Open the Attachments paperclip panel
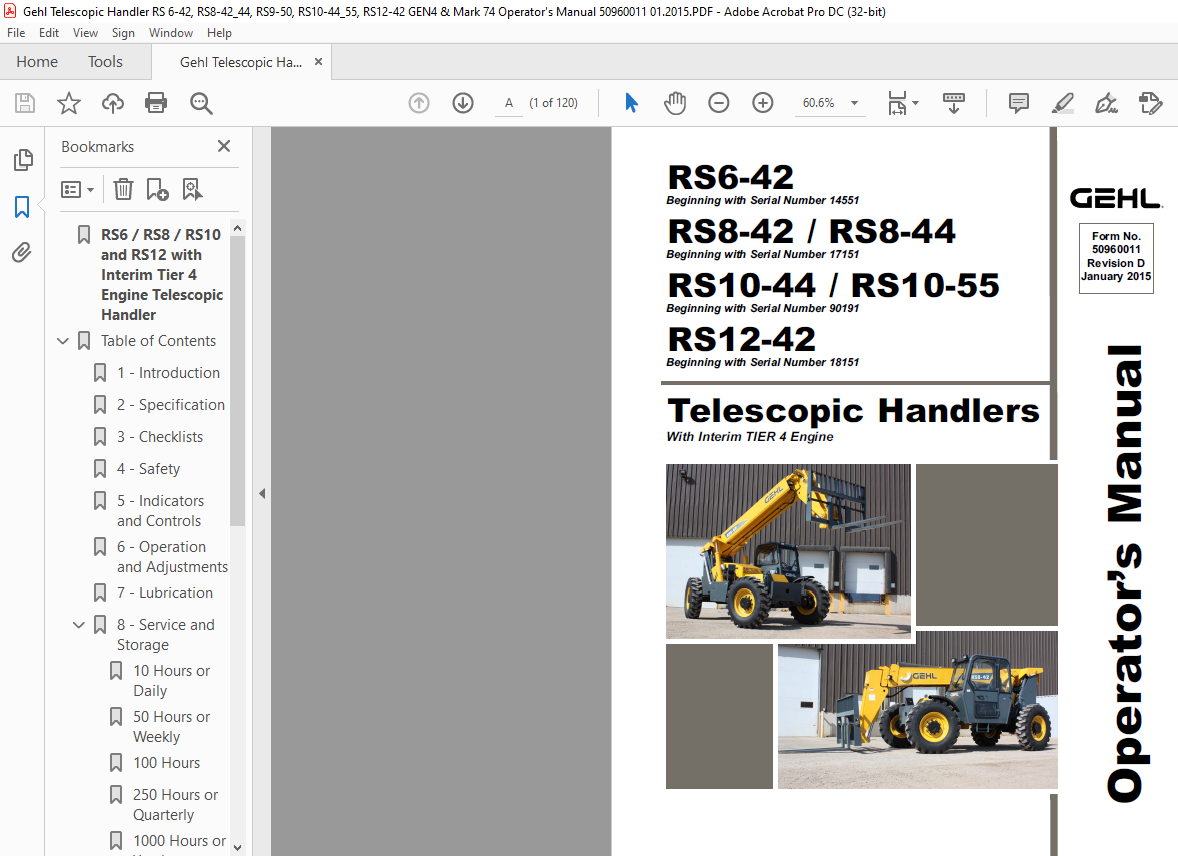 [x=22, y=253]
